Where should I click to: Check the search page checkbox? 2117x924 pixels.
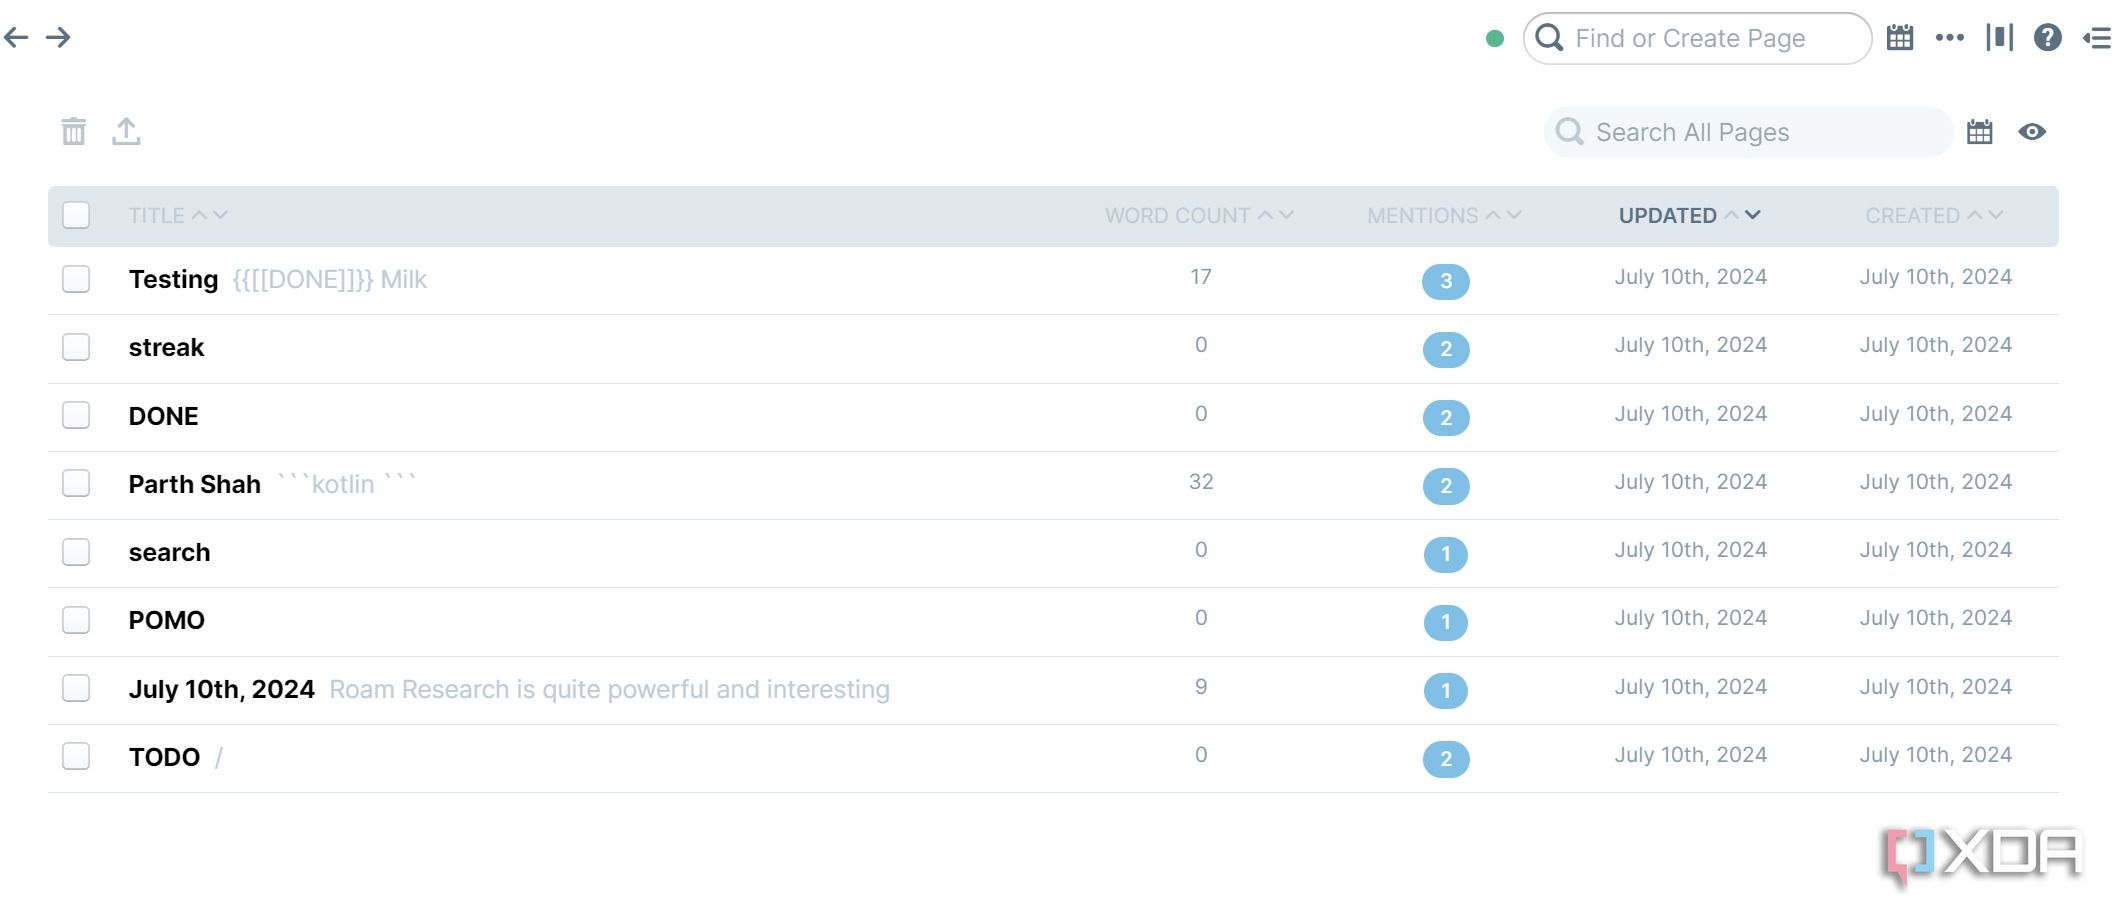pyautogui.click(x=76, y=552)
